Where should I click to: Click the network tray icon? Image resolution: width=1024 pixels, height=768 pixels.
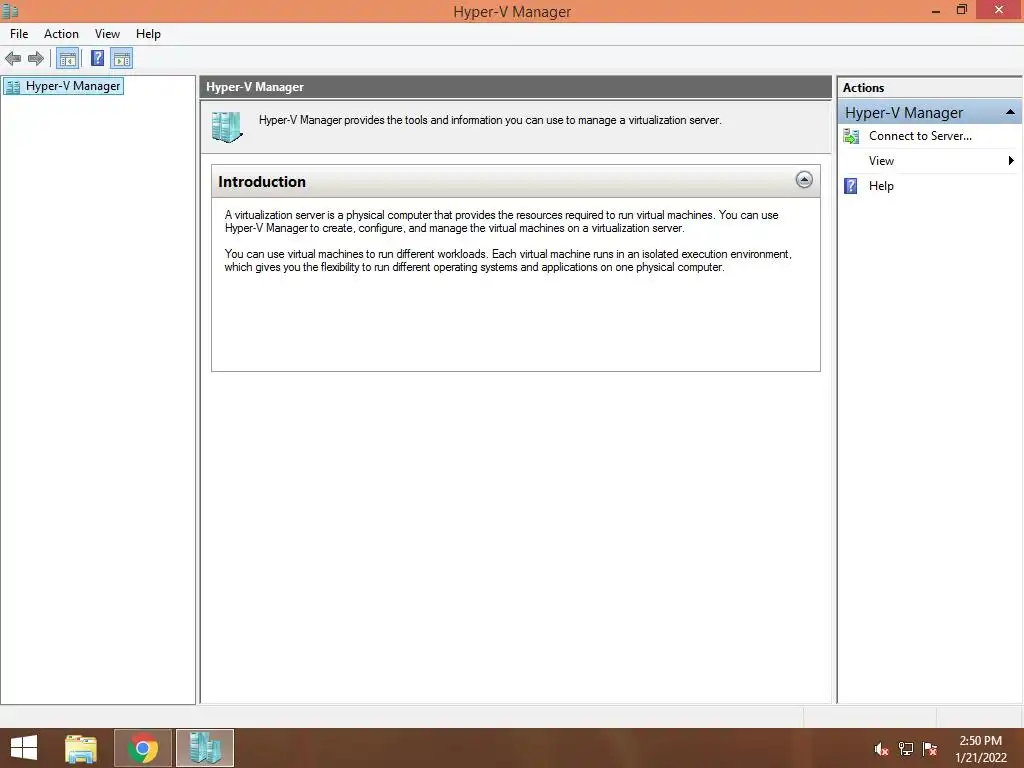(906, 749)
